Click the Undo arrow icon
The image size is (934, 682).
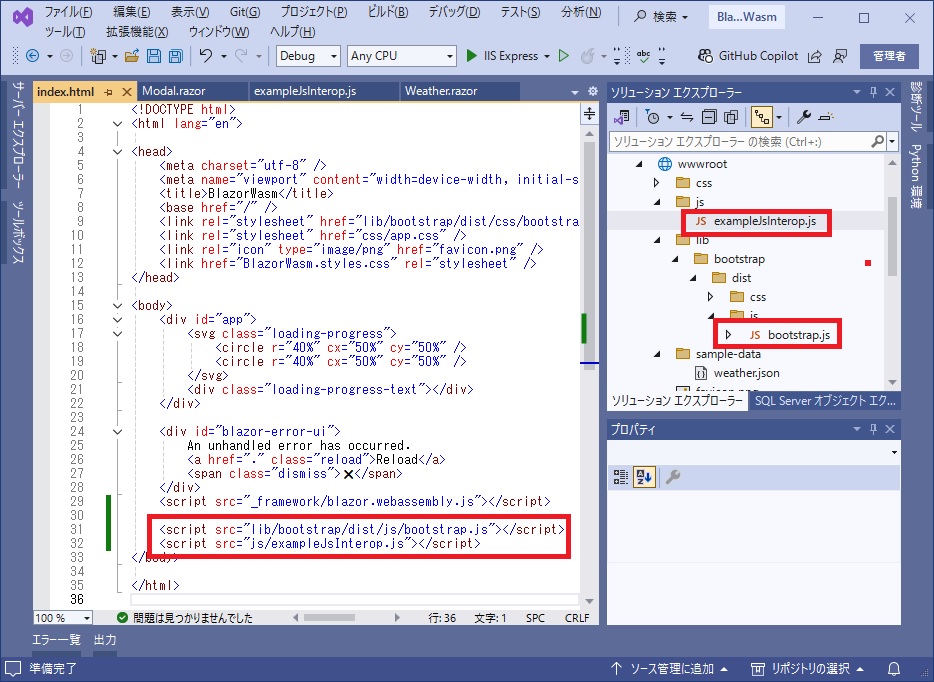pyautogui.click(x=206, y=56)
